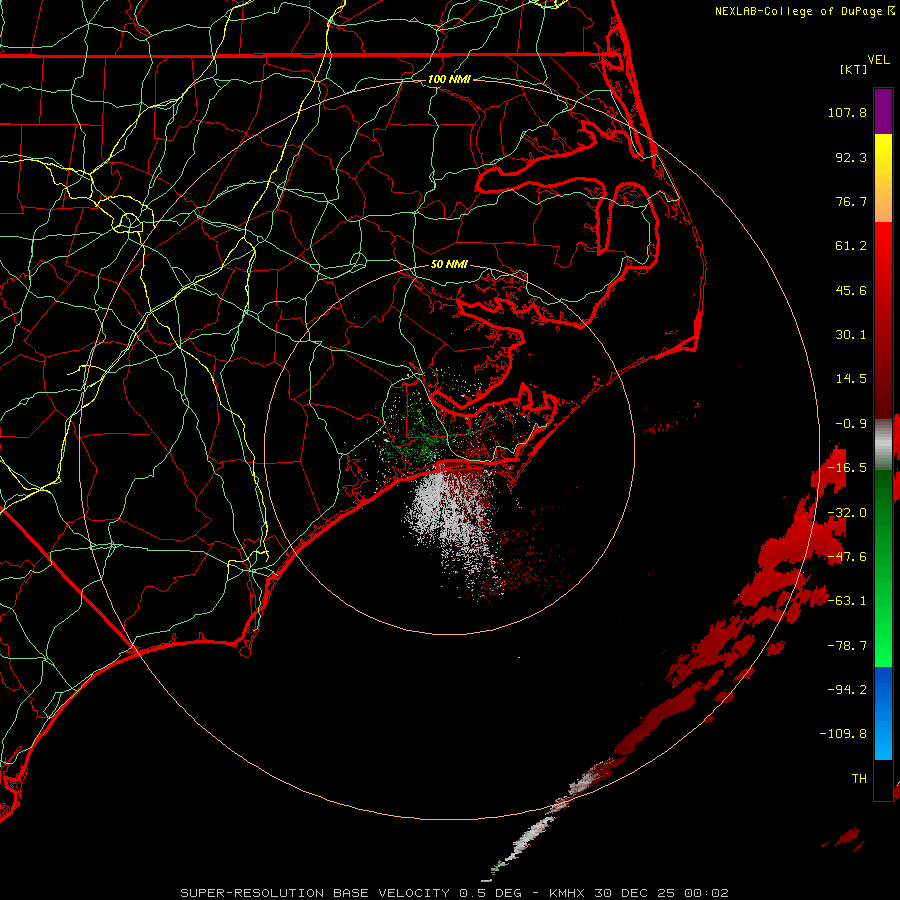This screenshot has width=900, height=900.
Task: Select the 61.2 velocity scale value
Action: click(x=851, y=246)
